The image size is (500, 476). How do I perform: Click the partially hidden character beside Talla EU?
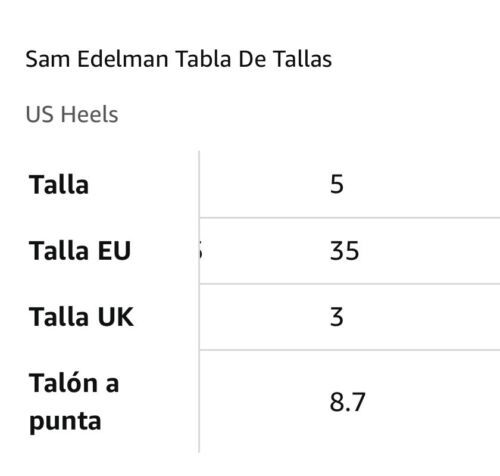click(200, 251)
